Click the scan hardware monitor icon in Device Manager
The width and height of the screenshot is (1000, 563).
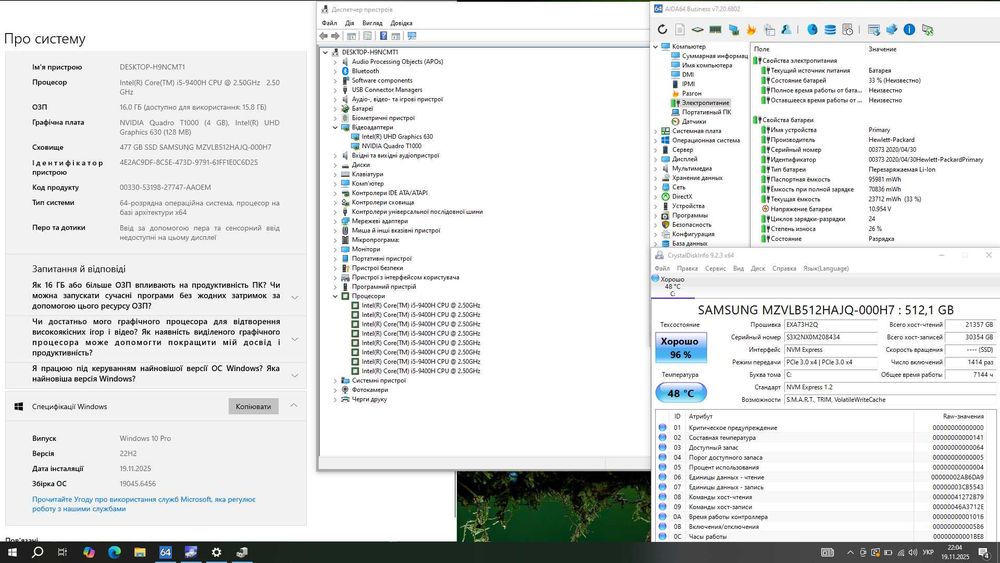411,36
